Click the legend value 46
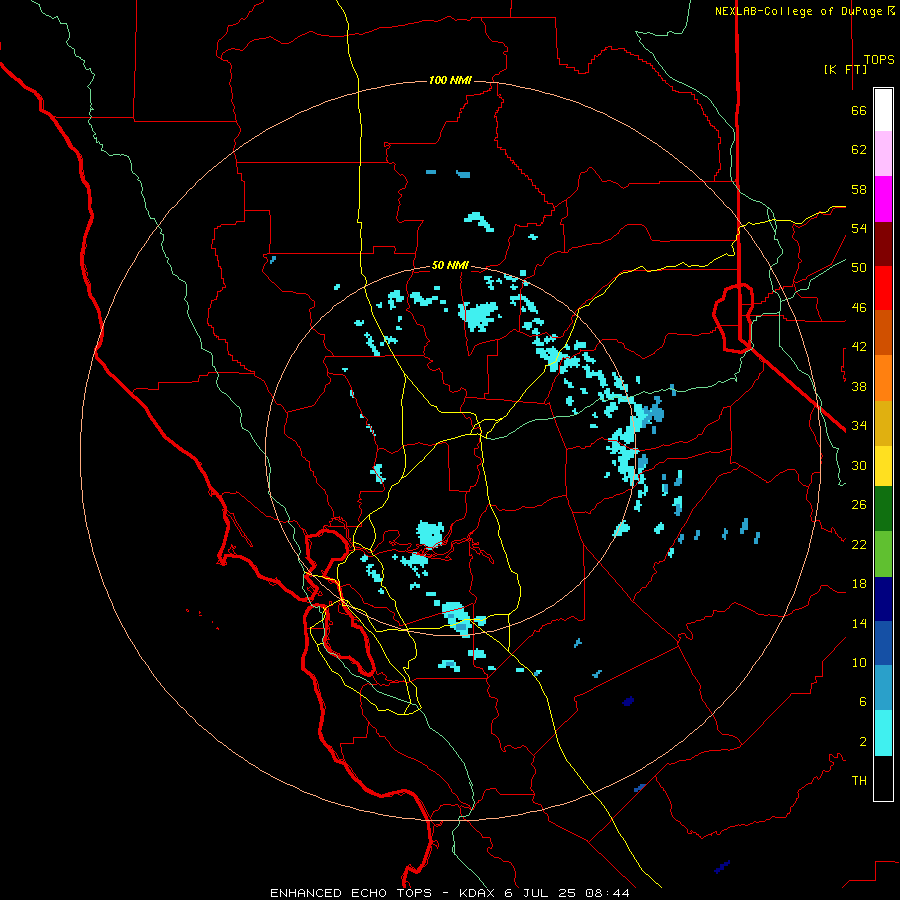Image resolution: width=900 pixels, height=900 pixels. pyautogui.click(x=859, y=308)
